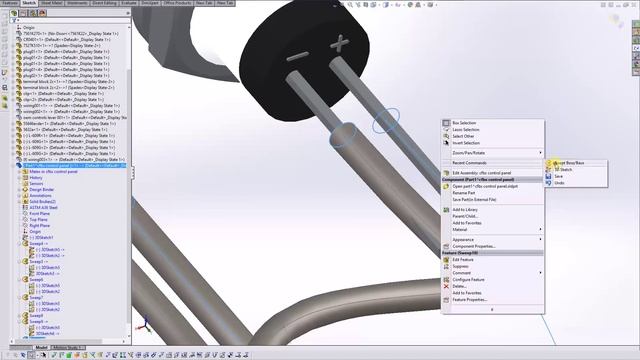
Task: Open the DimXpertManager tab icon
Action: [x=42, y=13]
